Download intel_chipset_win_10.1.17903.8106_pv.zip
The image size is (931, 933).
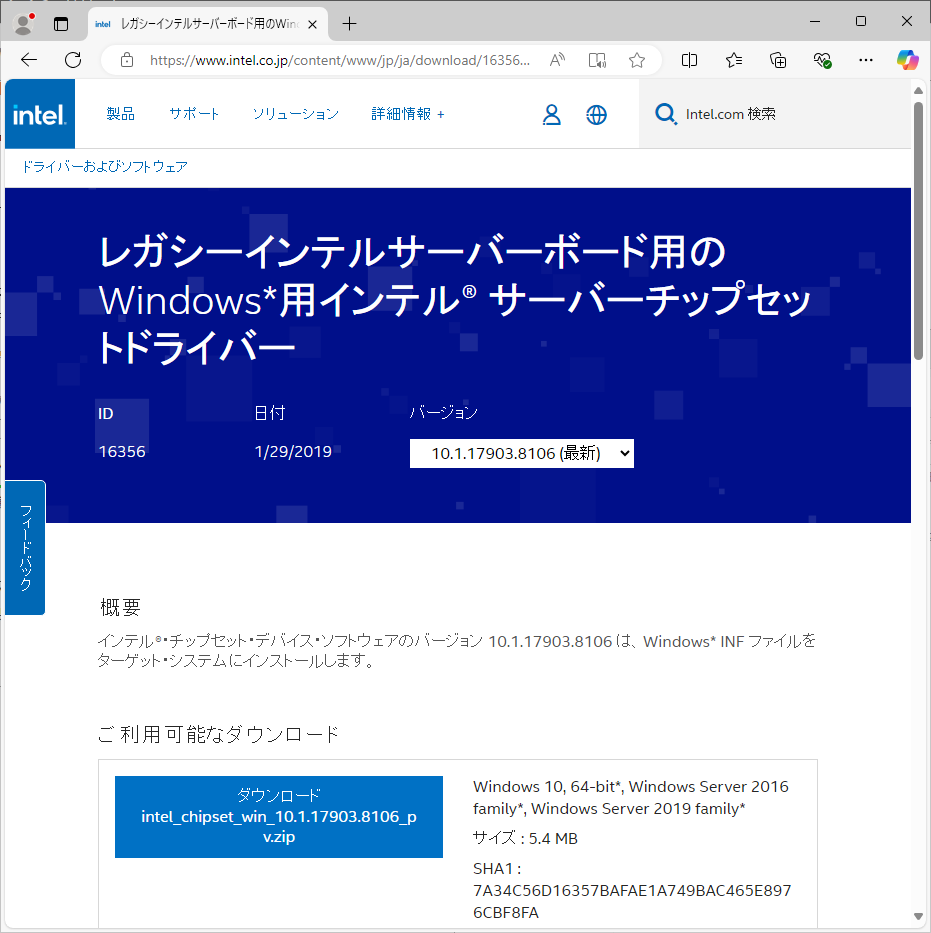click(x=279, y=817)
